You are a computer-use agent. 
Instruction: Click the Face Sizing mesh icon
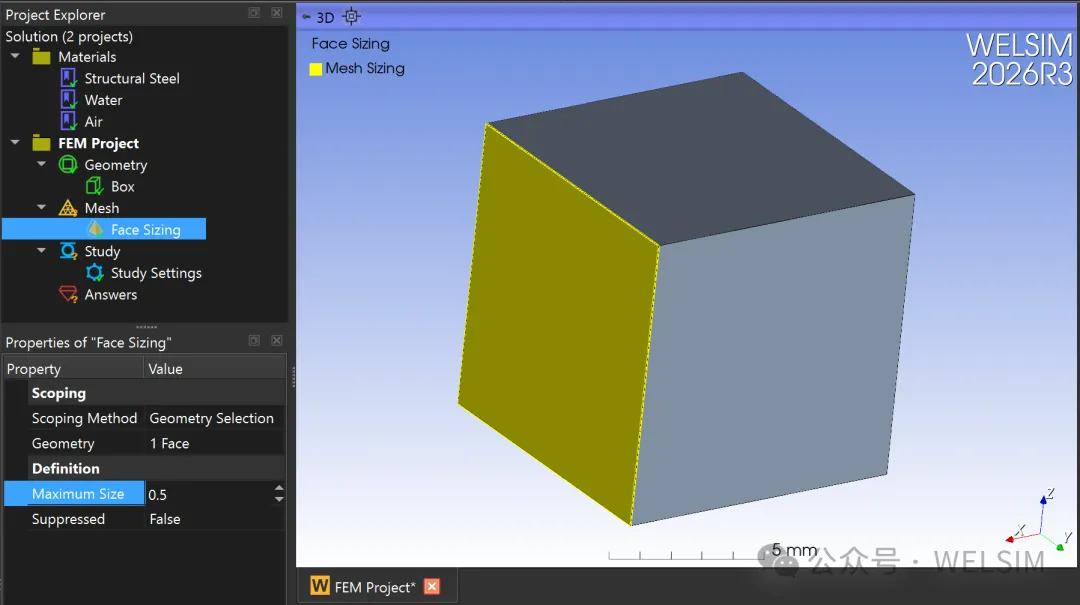95,229
